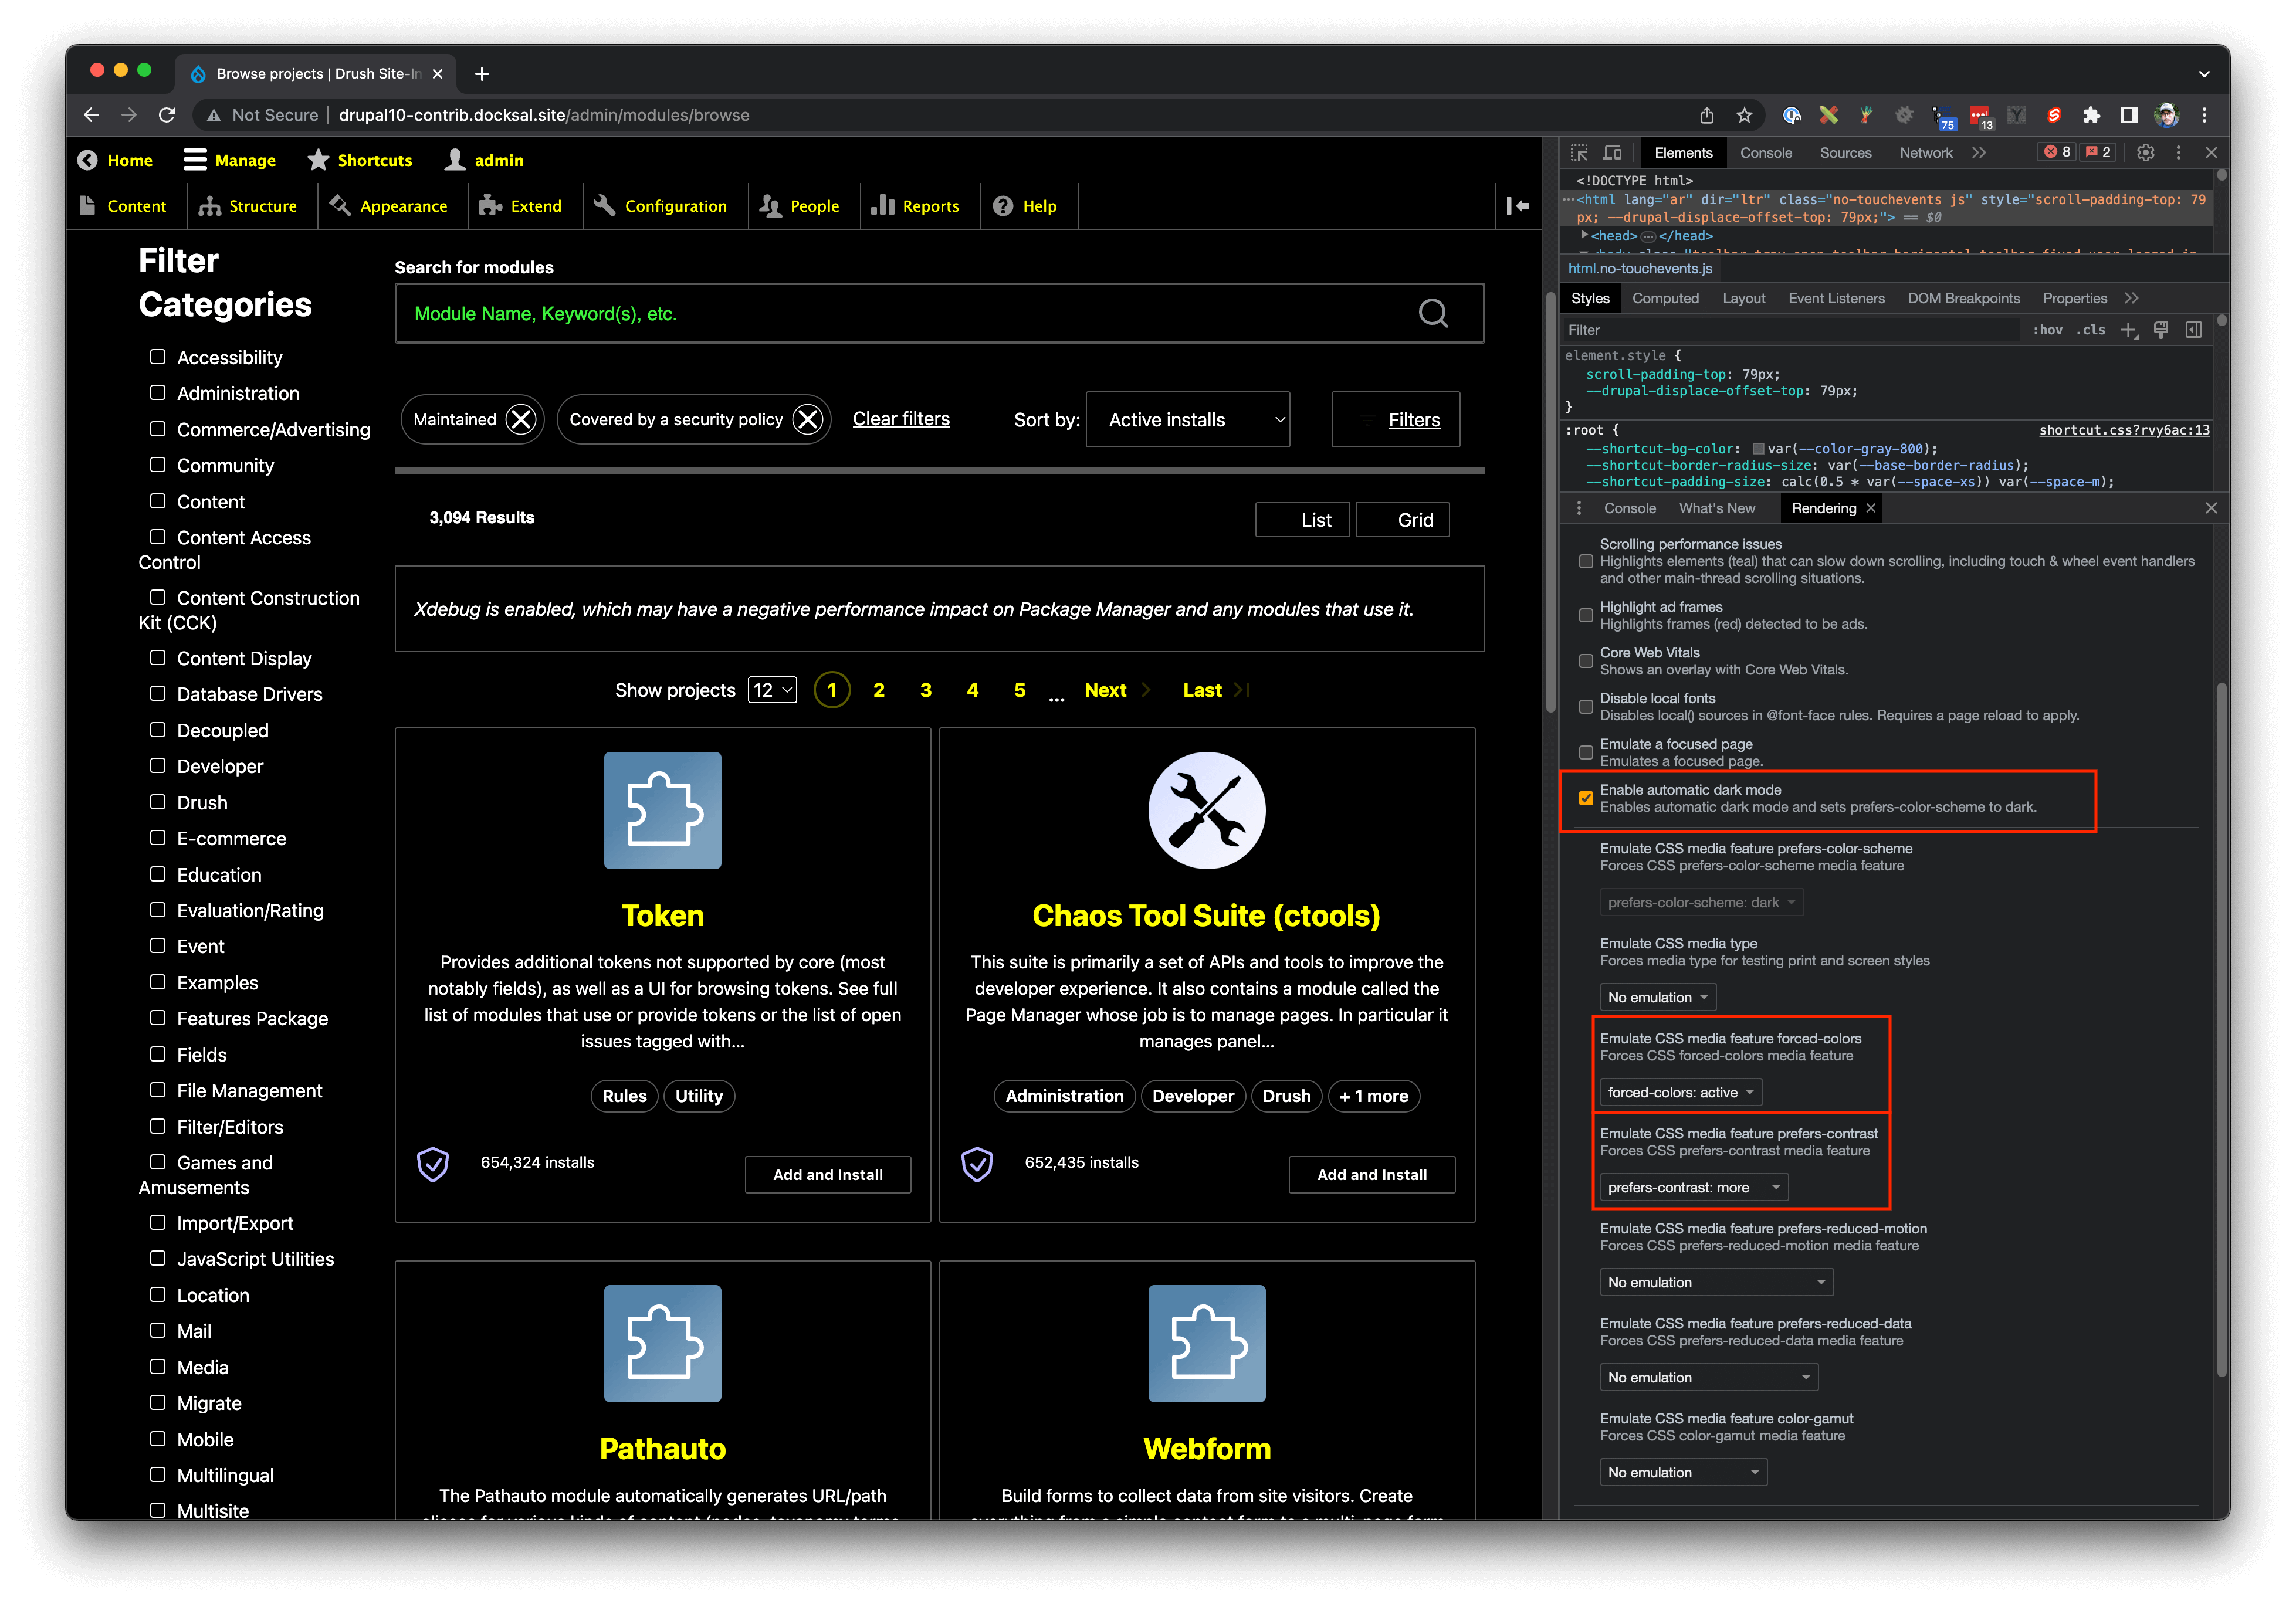Enable the Core Web Vitals checkbox
The height and width of the screenshot is (1607, 2296).
click(1586, 661)
